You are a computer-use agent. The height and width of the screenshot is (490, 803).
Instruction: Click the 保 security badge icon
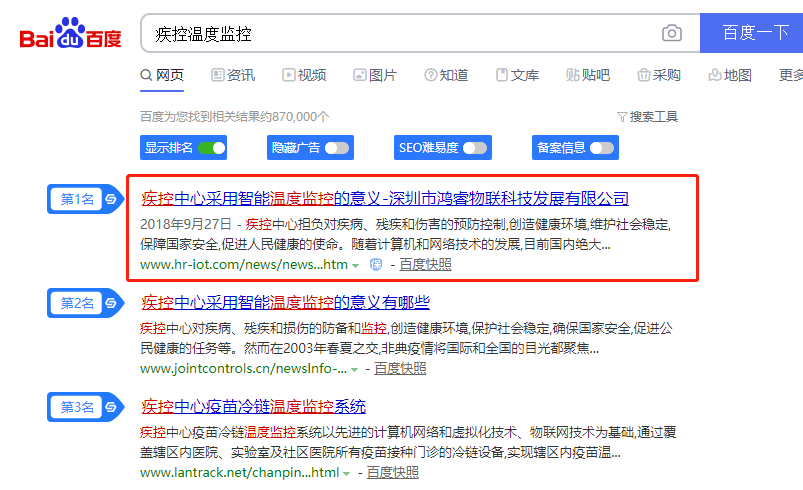click(376, 265)
